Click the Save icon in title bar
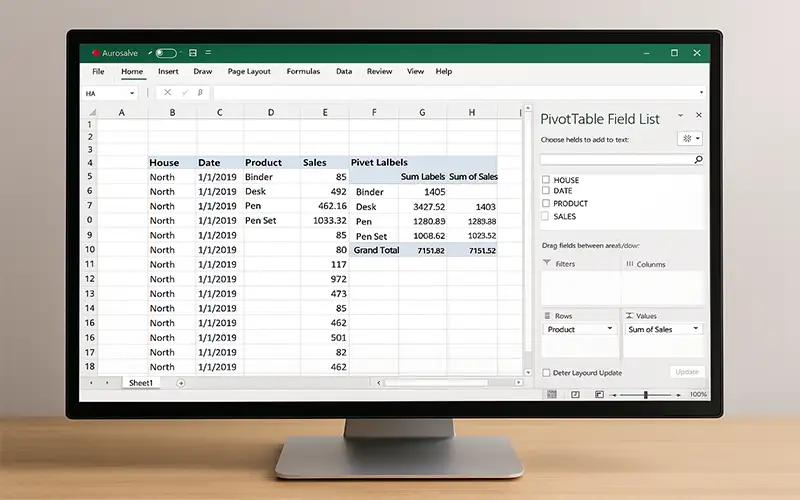 (x=191, y=53)
